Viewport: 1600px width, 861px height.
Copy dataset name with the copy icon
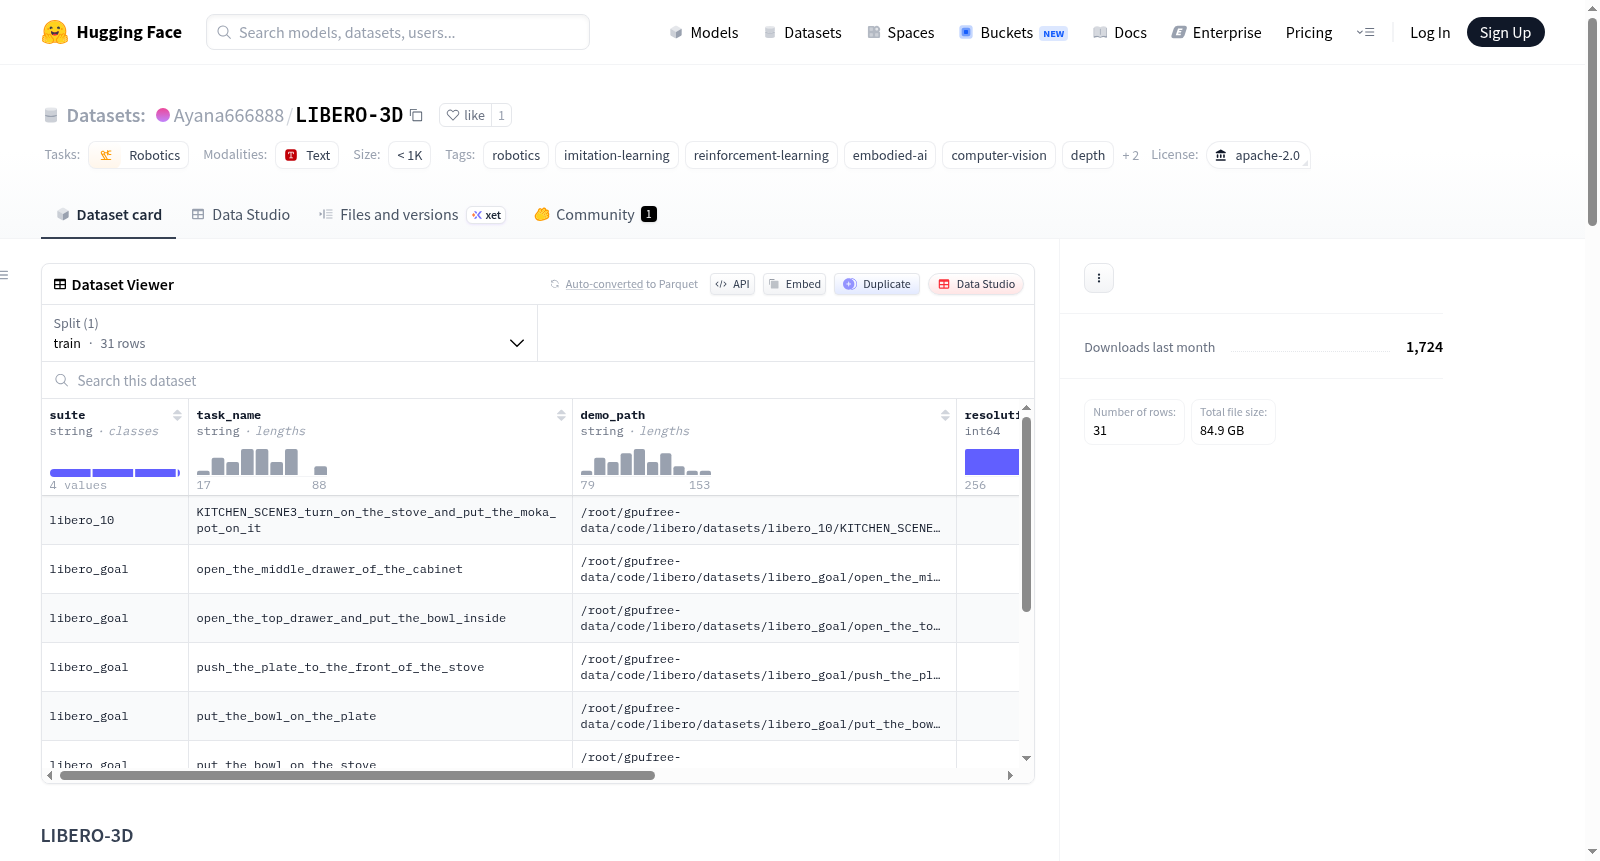[x=417, y=115]
